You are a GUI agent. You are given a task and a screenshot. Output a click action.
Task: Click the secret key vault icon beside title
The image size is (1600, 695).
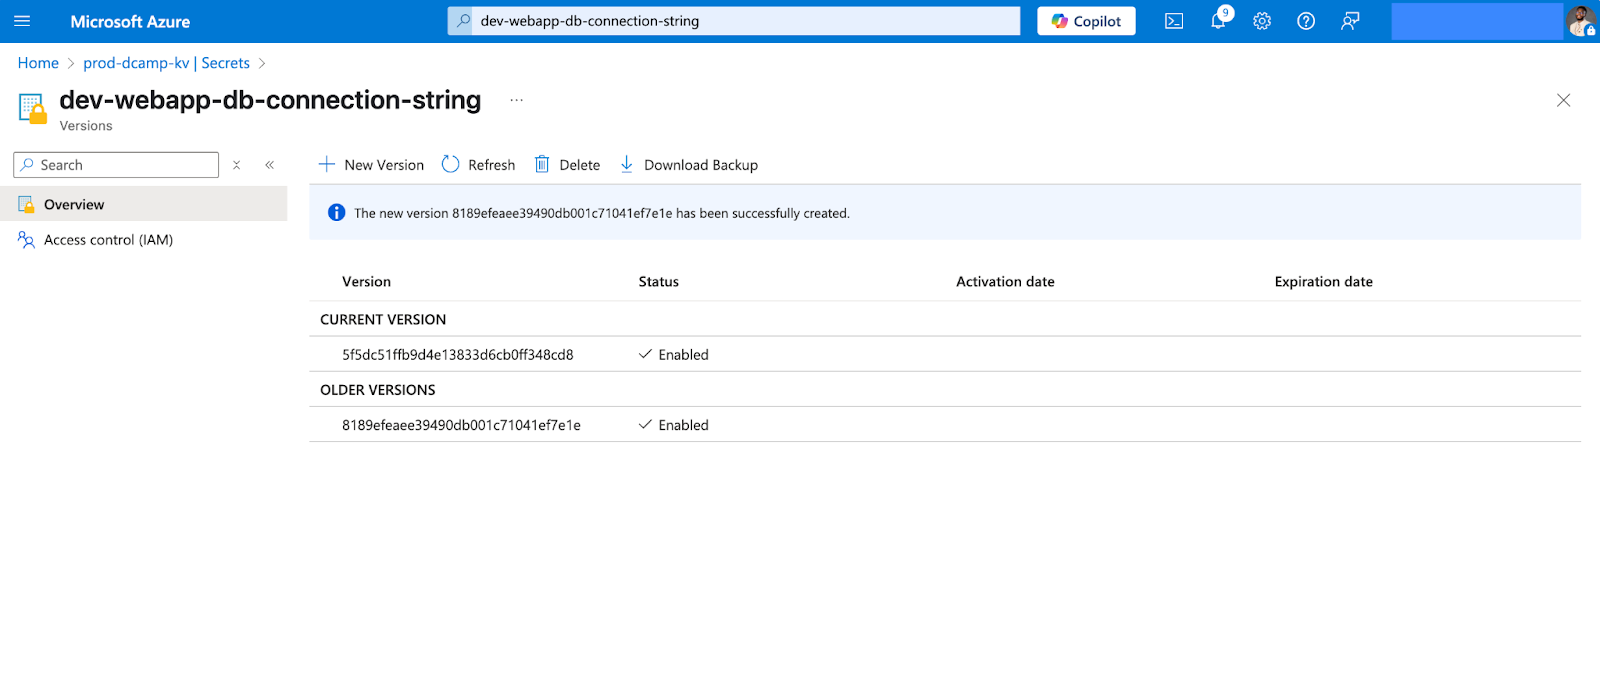pyautogui.click(x=32, y=108)
